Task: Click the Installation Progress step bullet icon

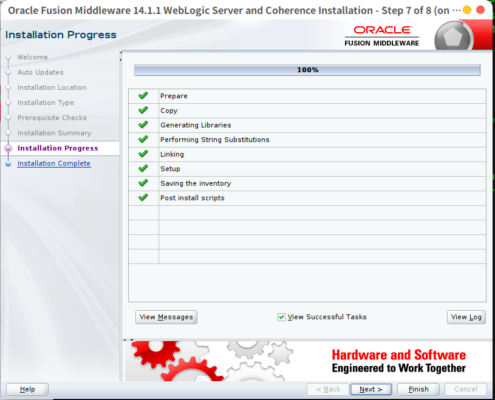Action: click(8, 148)
